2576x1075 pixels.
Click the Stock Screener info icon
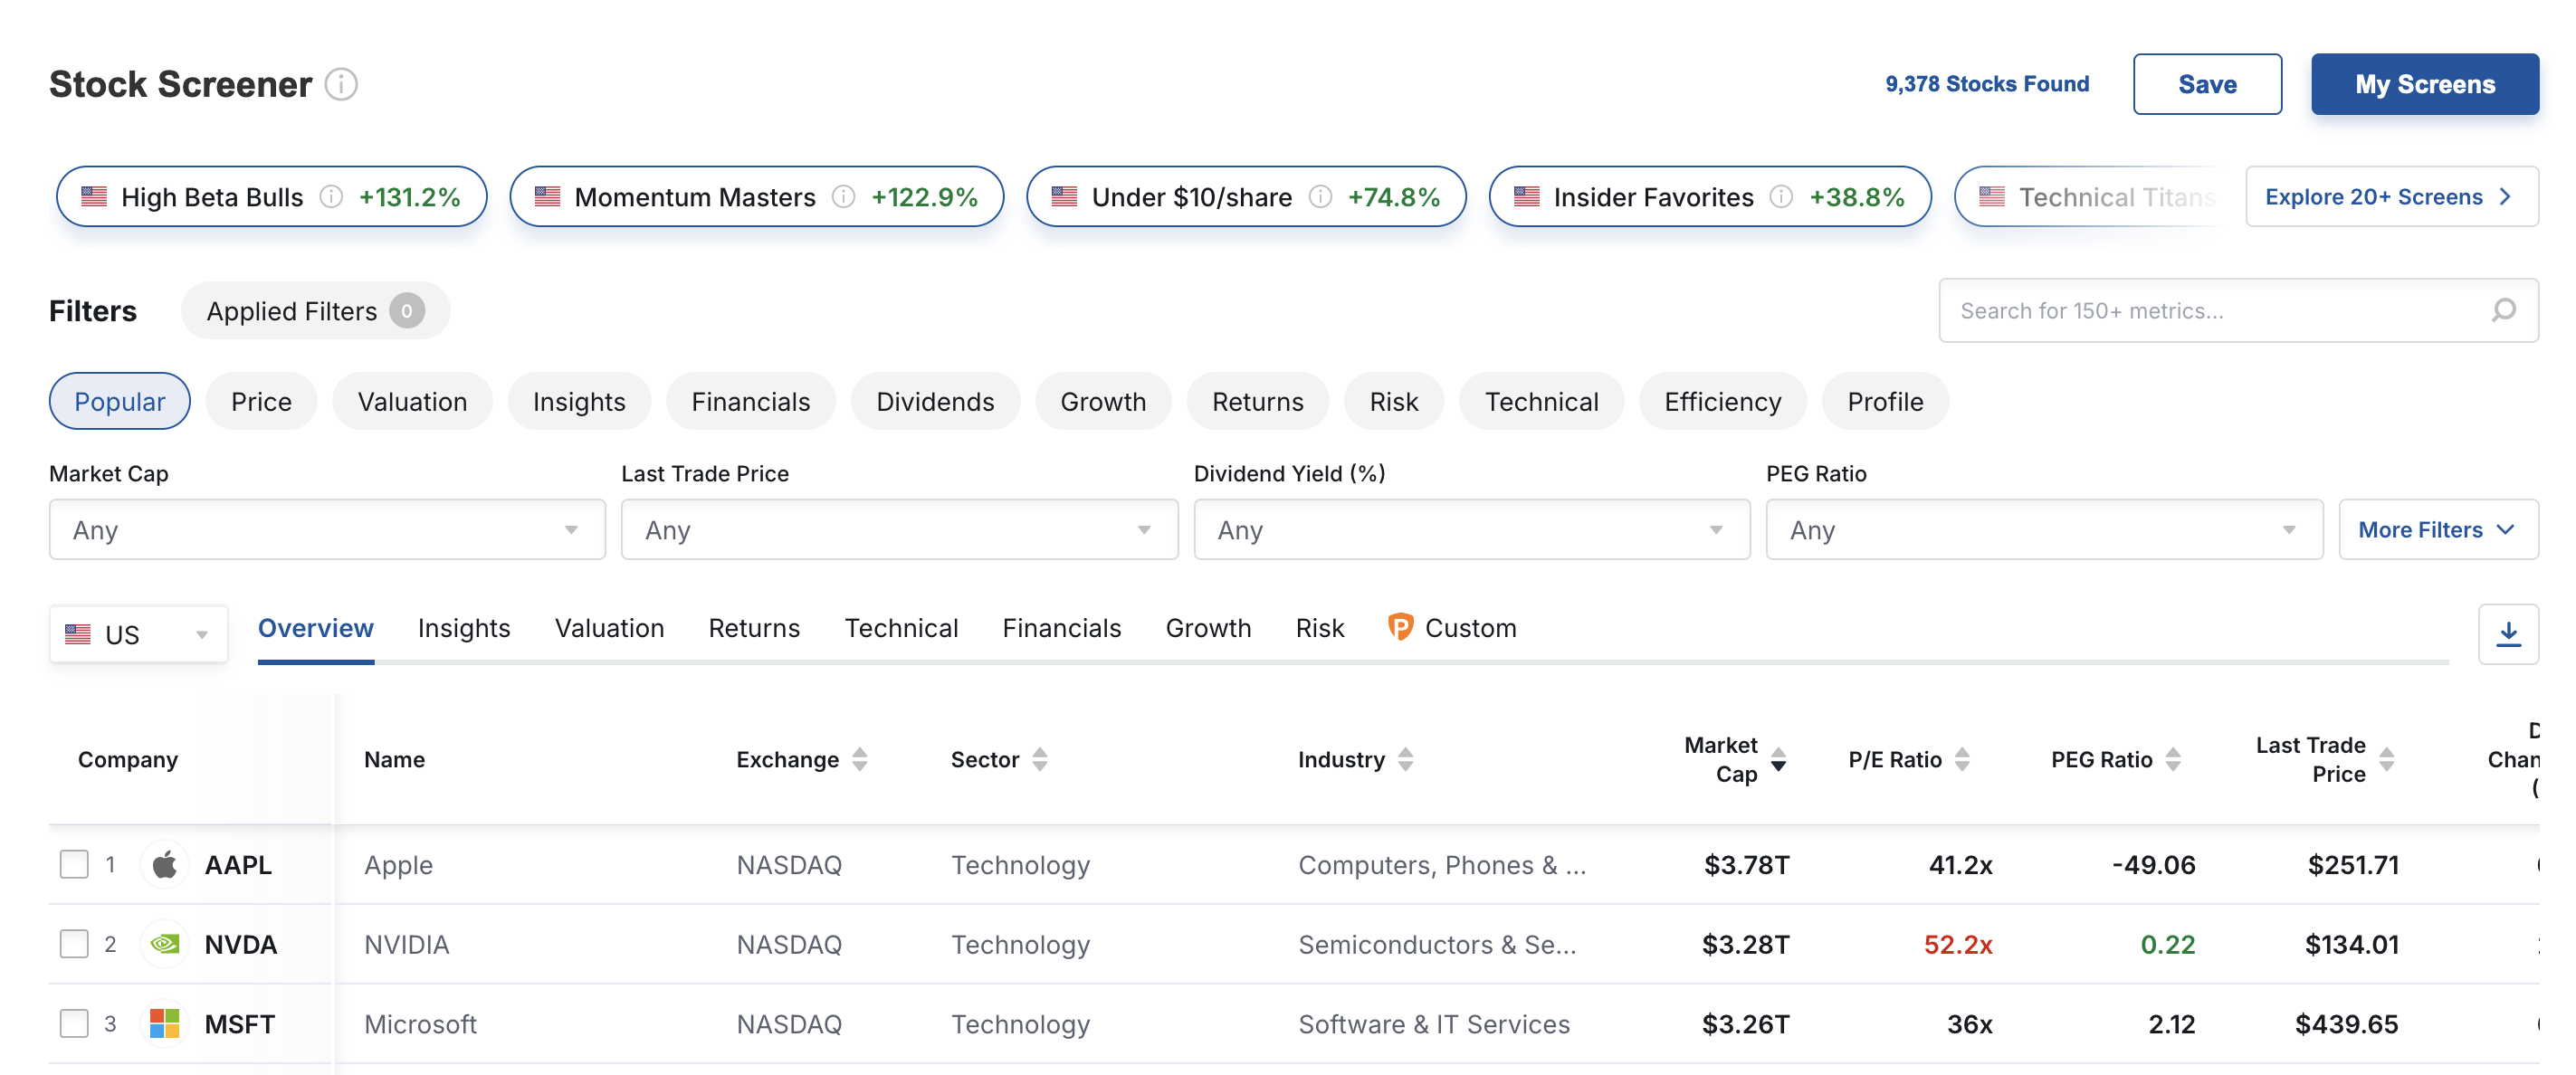click(341, 84)
